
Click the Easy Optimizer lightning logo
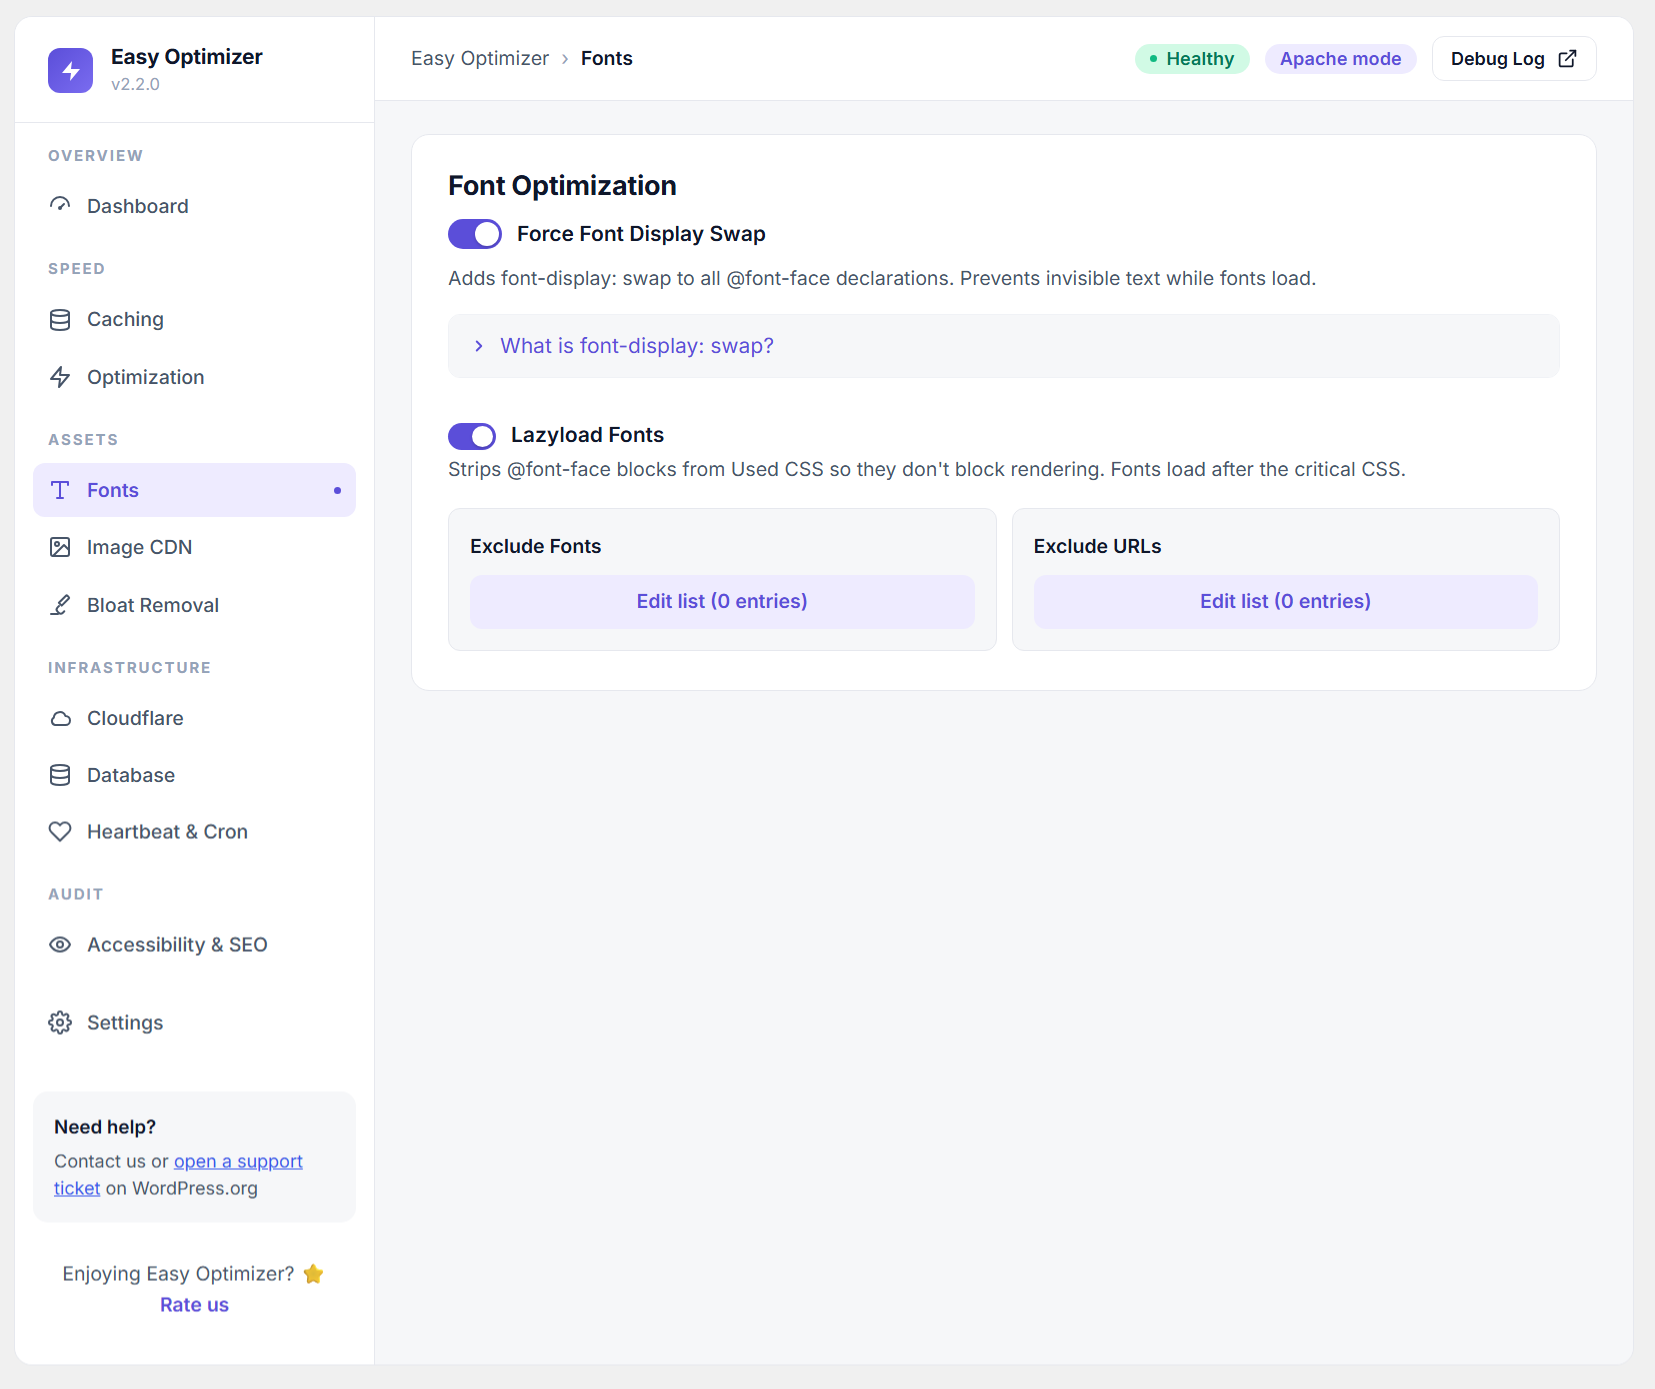[70, 70]
